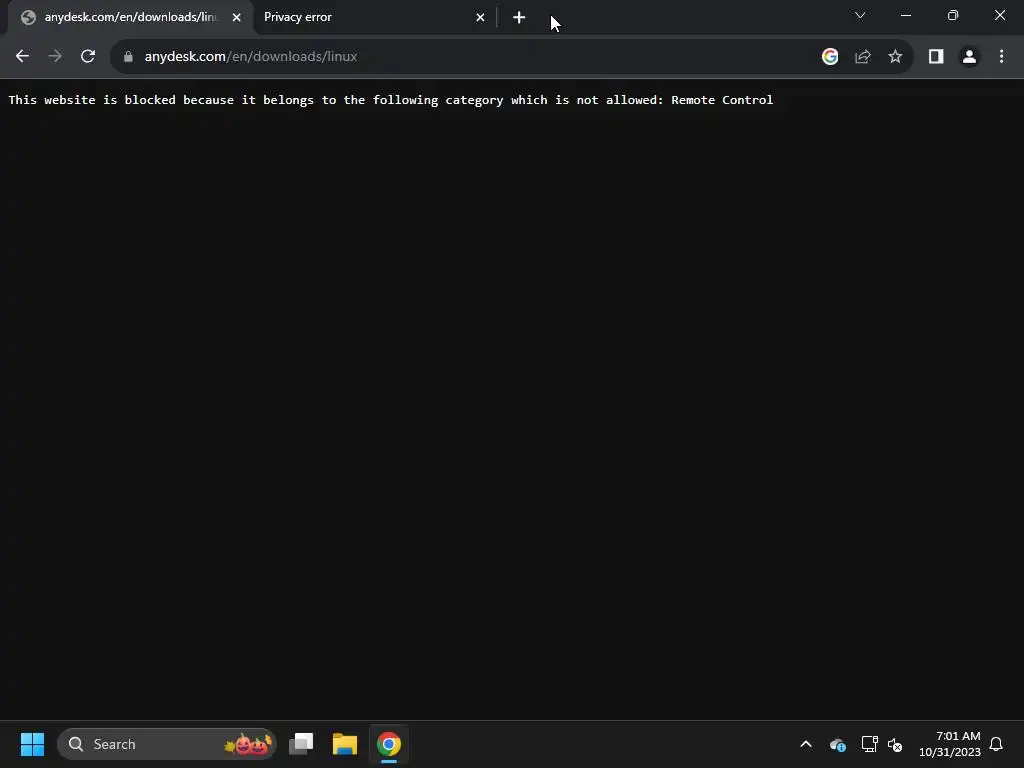Open a new browser tab
Viewport: 1024px width, 768px height.
tap(519, 18)
